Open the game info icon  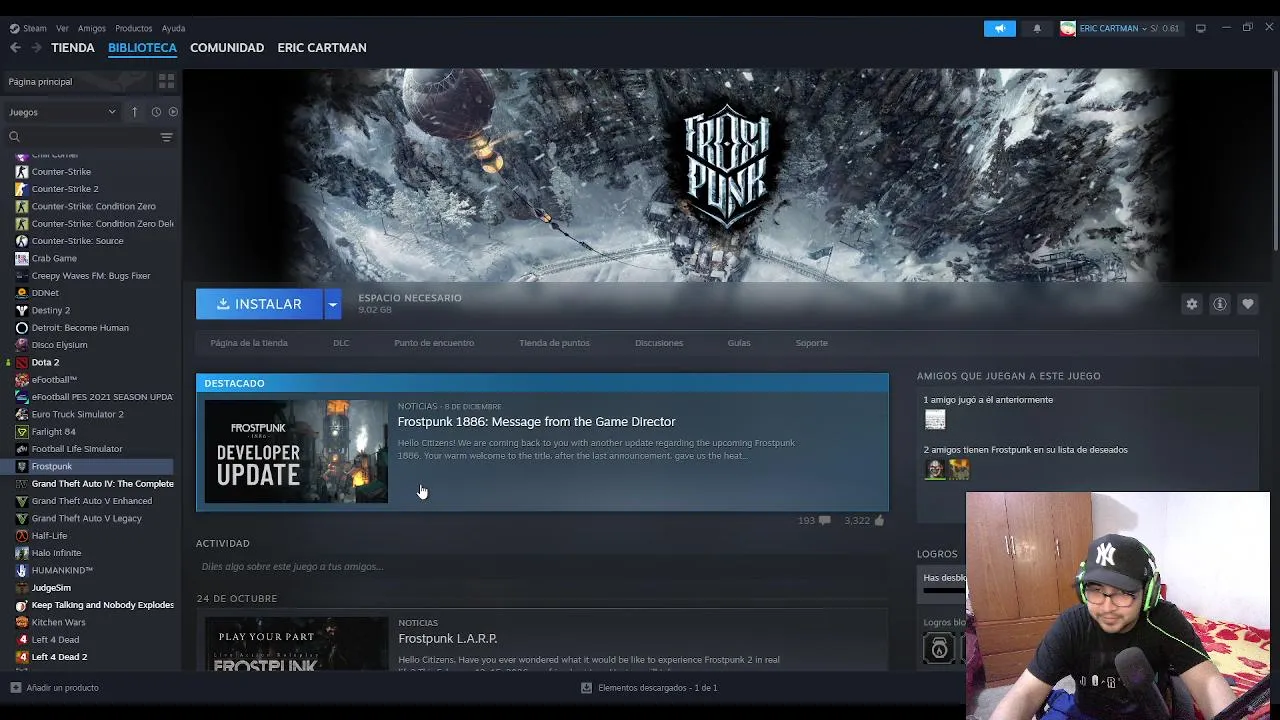point(1220,304)
